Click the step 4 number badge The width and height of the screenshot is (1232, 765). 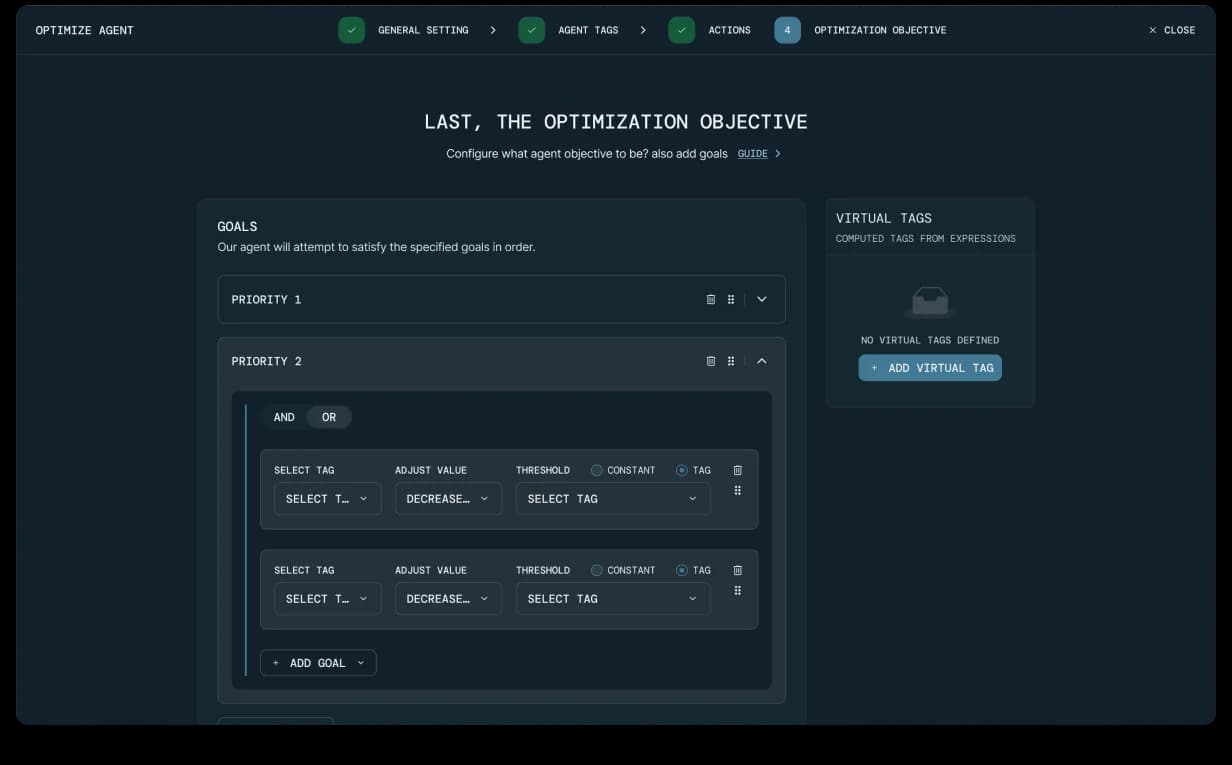pyautogui.click(x=787, y=30)
